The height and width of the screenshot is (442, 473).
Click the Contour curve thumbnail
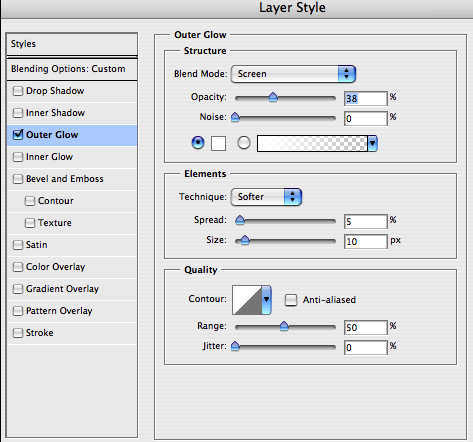247,300
